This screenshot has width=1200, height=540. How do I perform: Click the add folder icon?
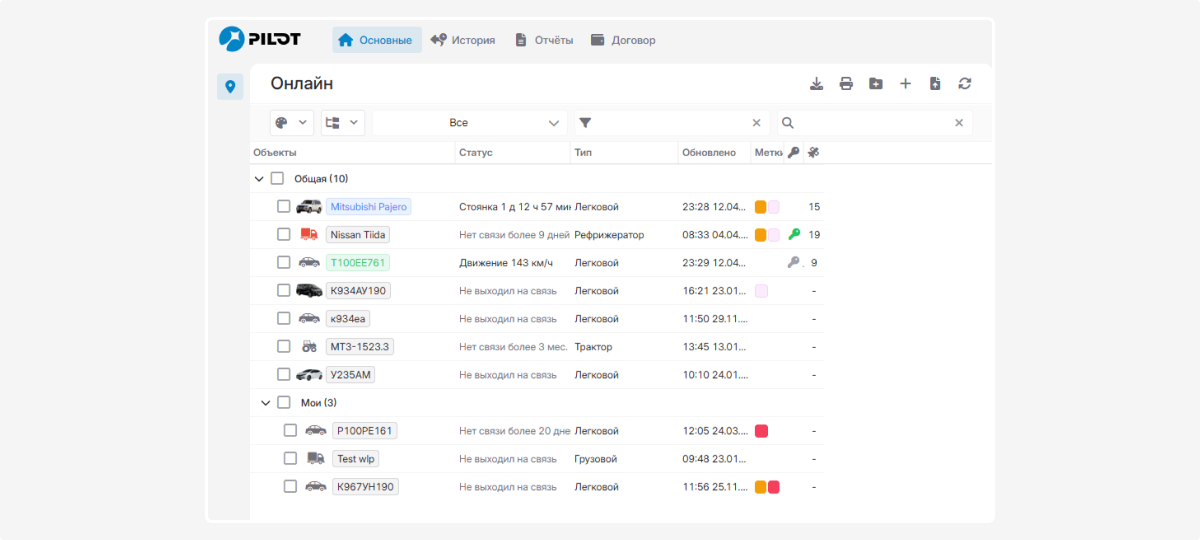[x=876, y=84]
